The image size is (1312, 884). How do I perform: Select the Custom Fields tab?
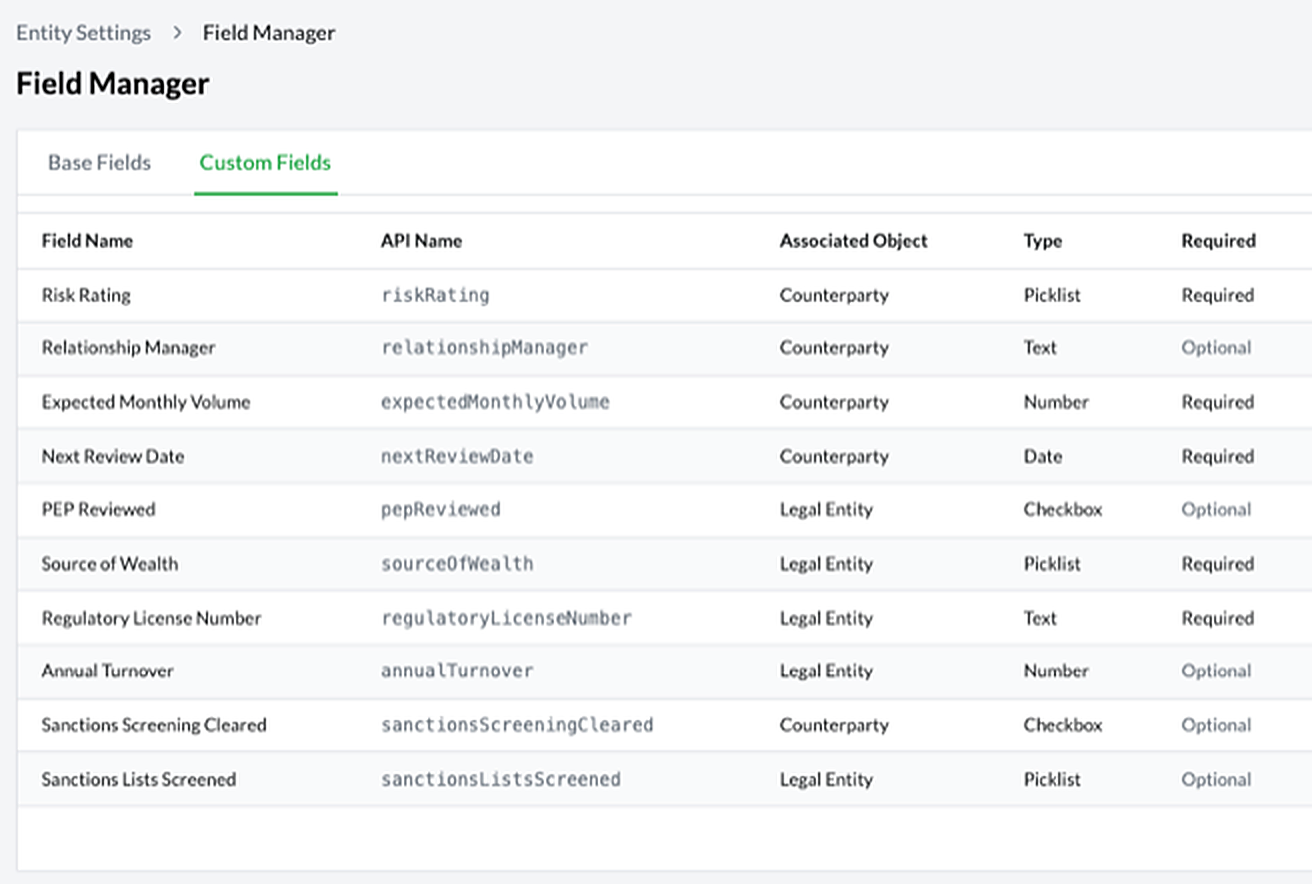click(x=265, y=162)
